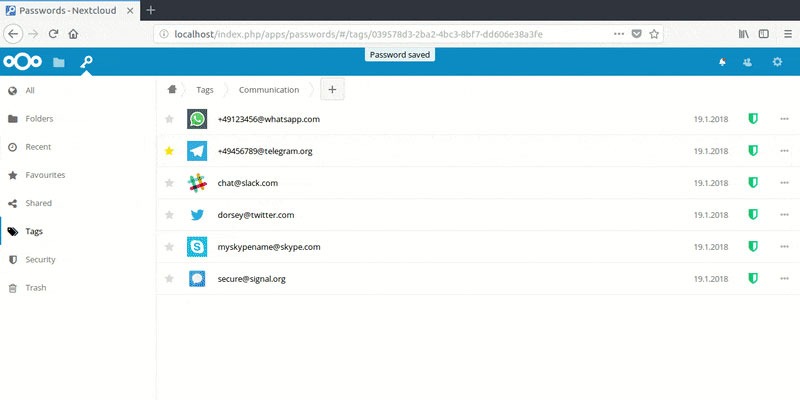Unfavourite the +49456789@telegram.org entry
This screenshot has height=400, width=800.
click(169, 151)
